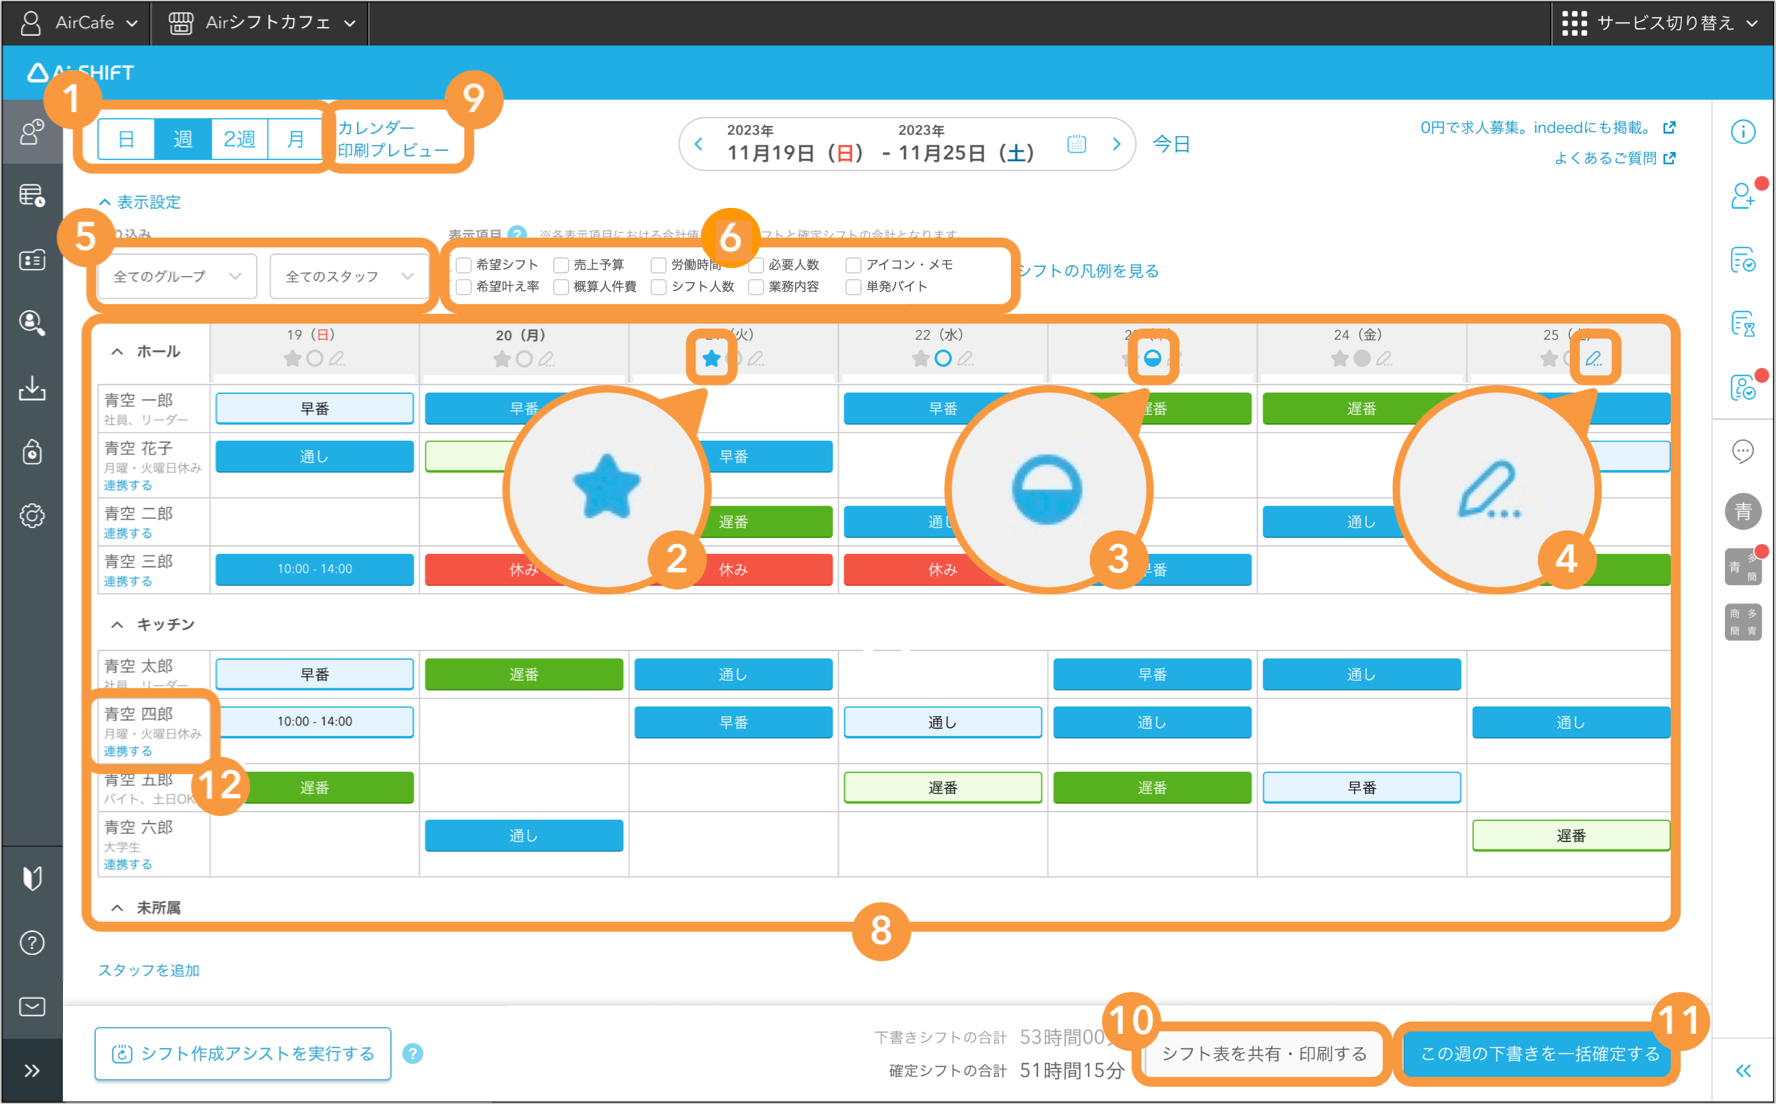Image resolution: width=1776 pixels, height=1104 pixels.
Task: Switch to the 週 view tab
Action: (183, 139)
